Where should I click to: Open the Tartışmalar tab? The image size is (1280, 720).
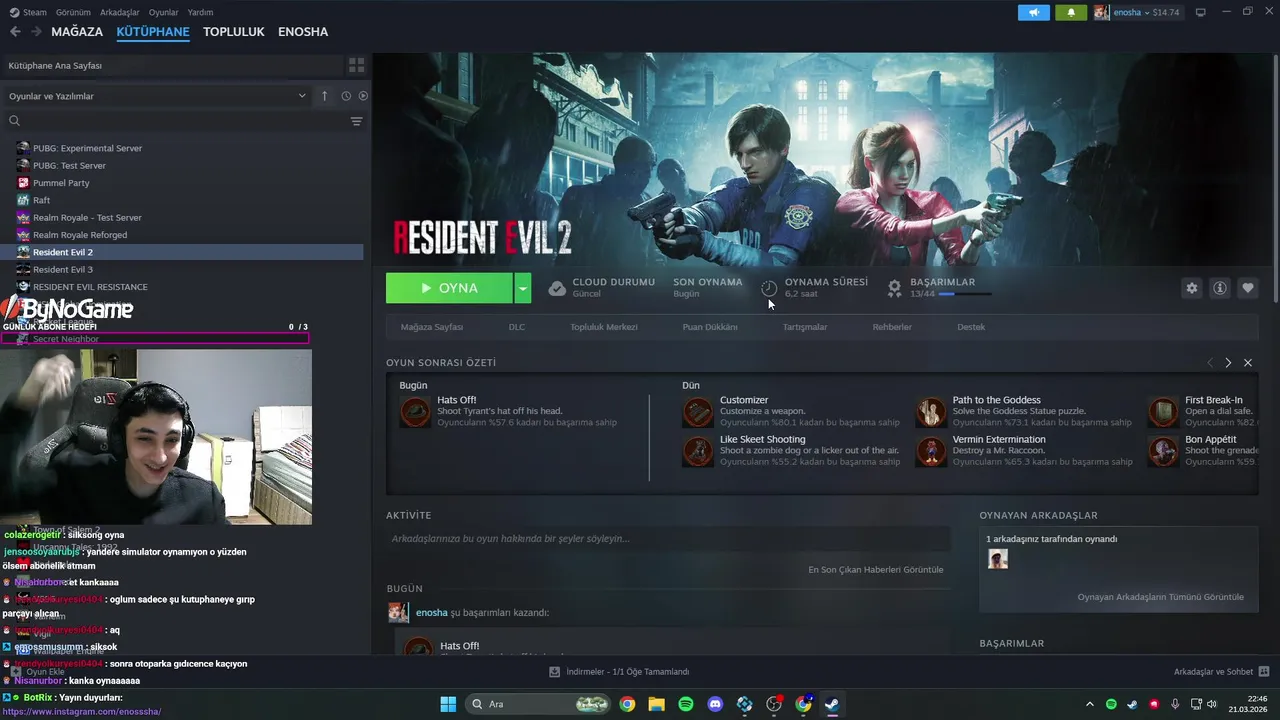(805, 327)
